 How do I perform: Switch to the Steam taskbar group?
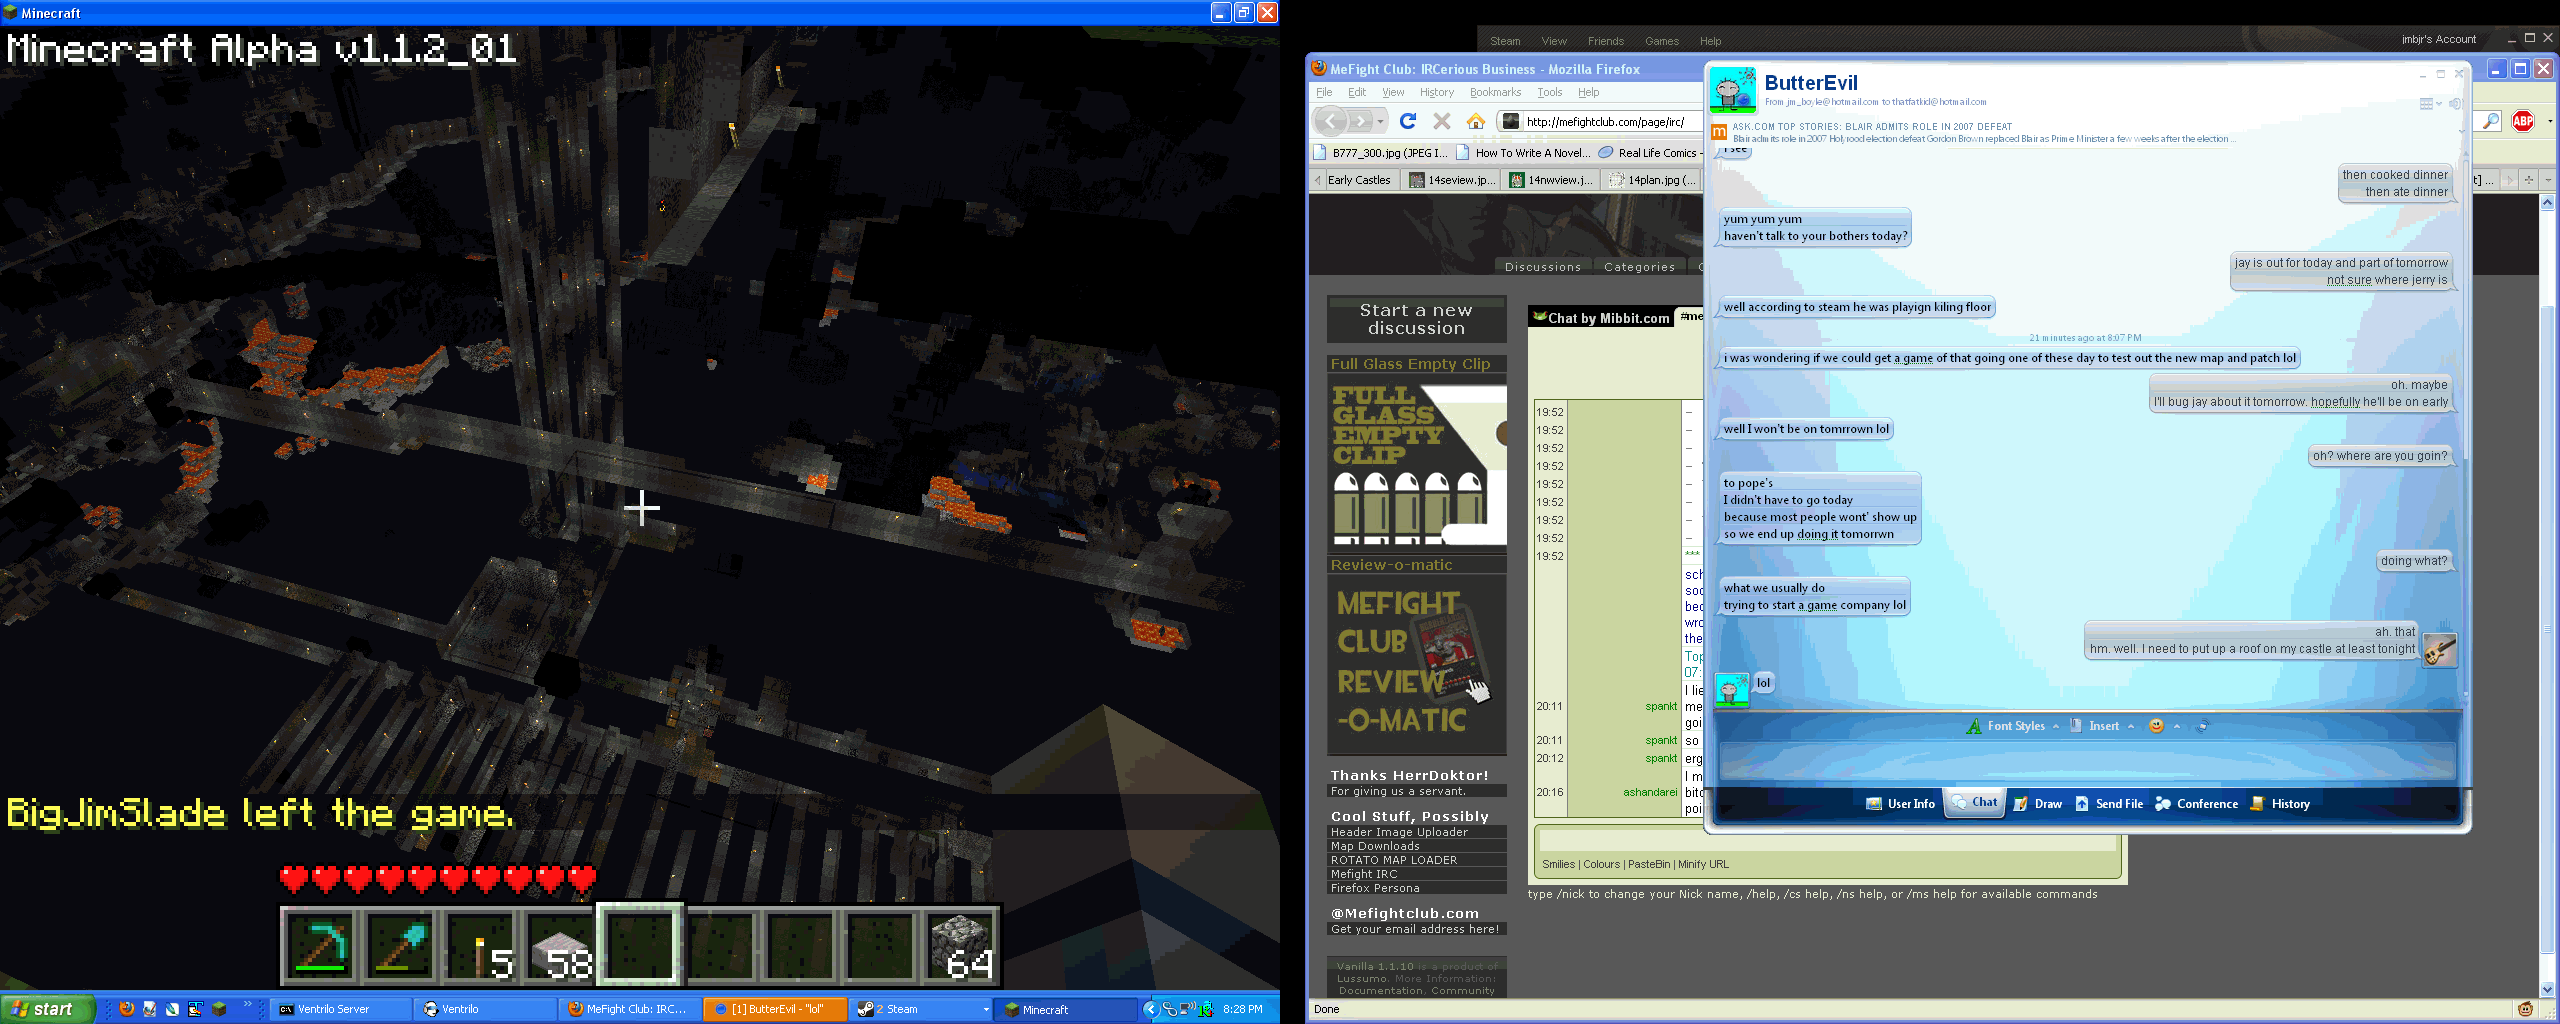pos(920,1009)
